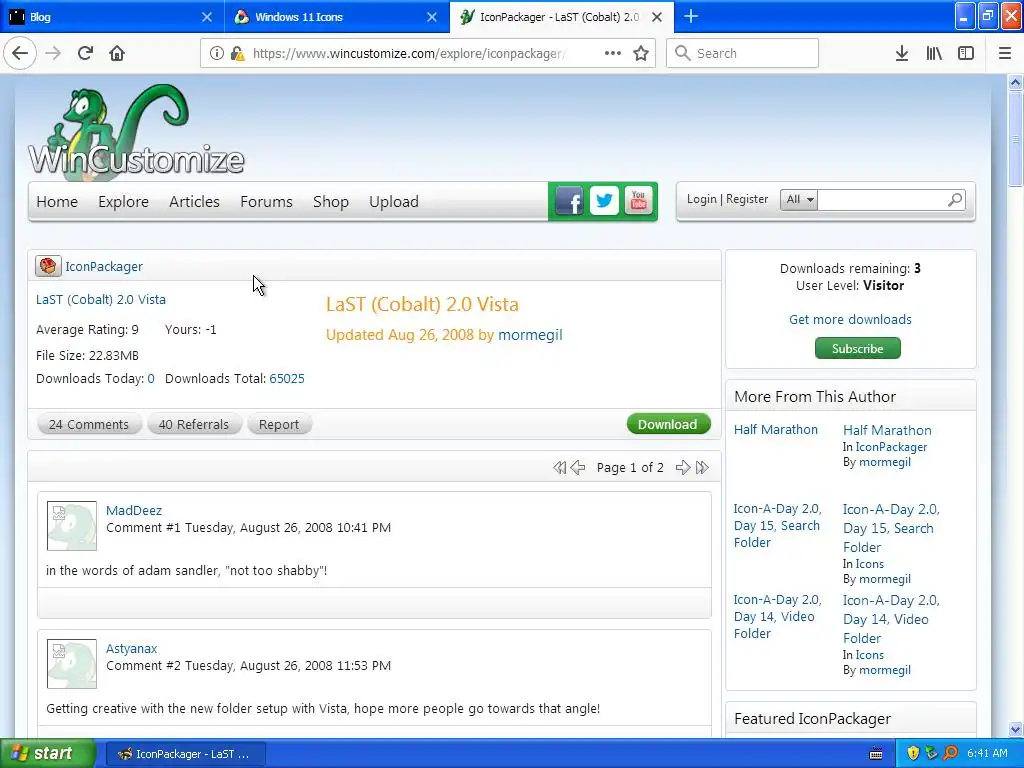Open the Forums menu item
The image size is (1024, 768).
click(266, 202)
